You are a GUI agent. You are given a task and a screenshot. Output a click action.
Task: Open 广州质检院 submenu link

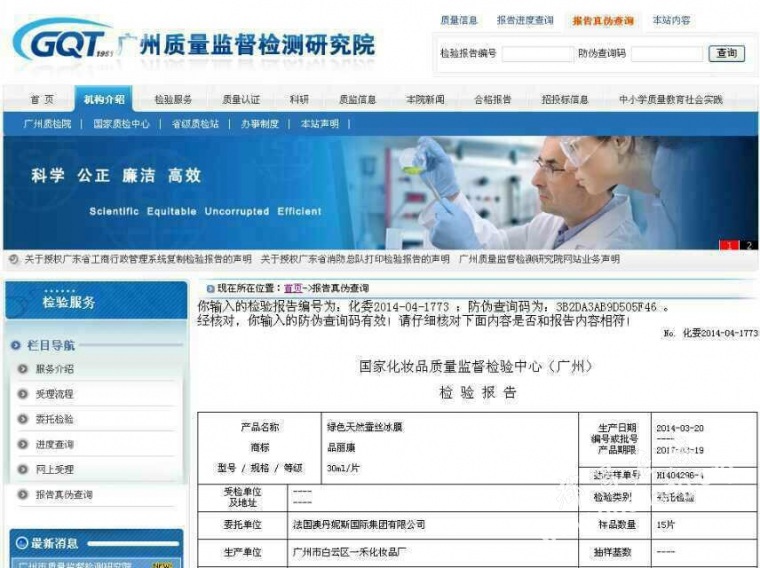click(x=47, y=124)
